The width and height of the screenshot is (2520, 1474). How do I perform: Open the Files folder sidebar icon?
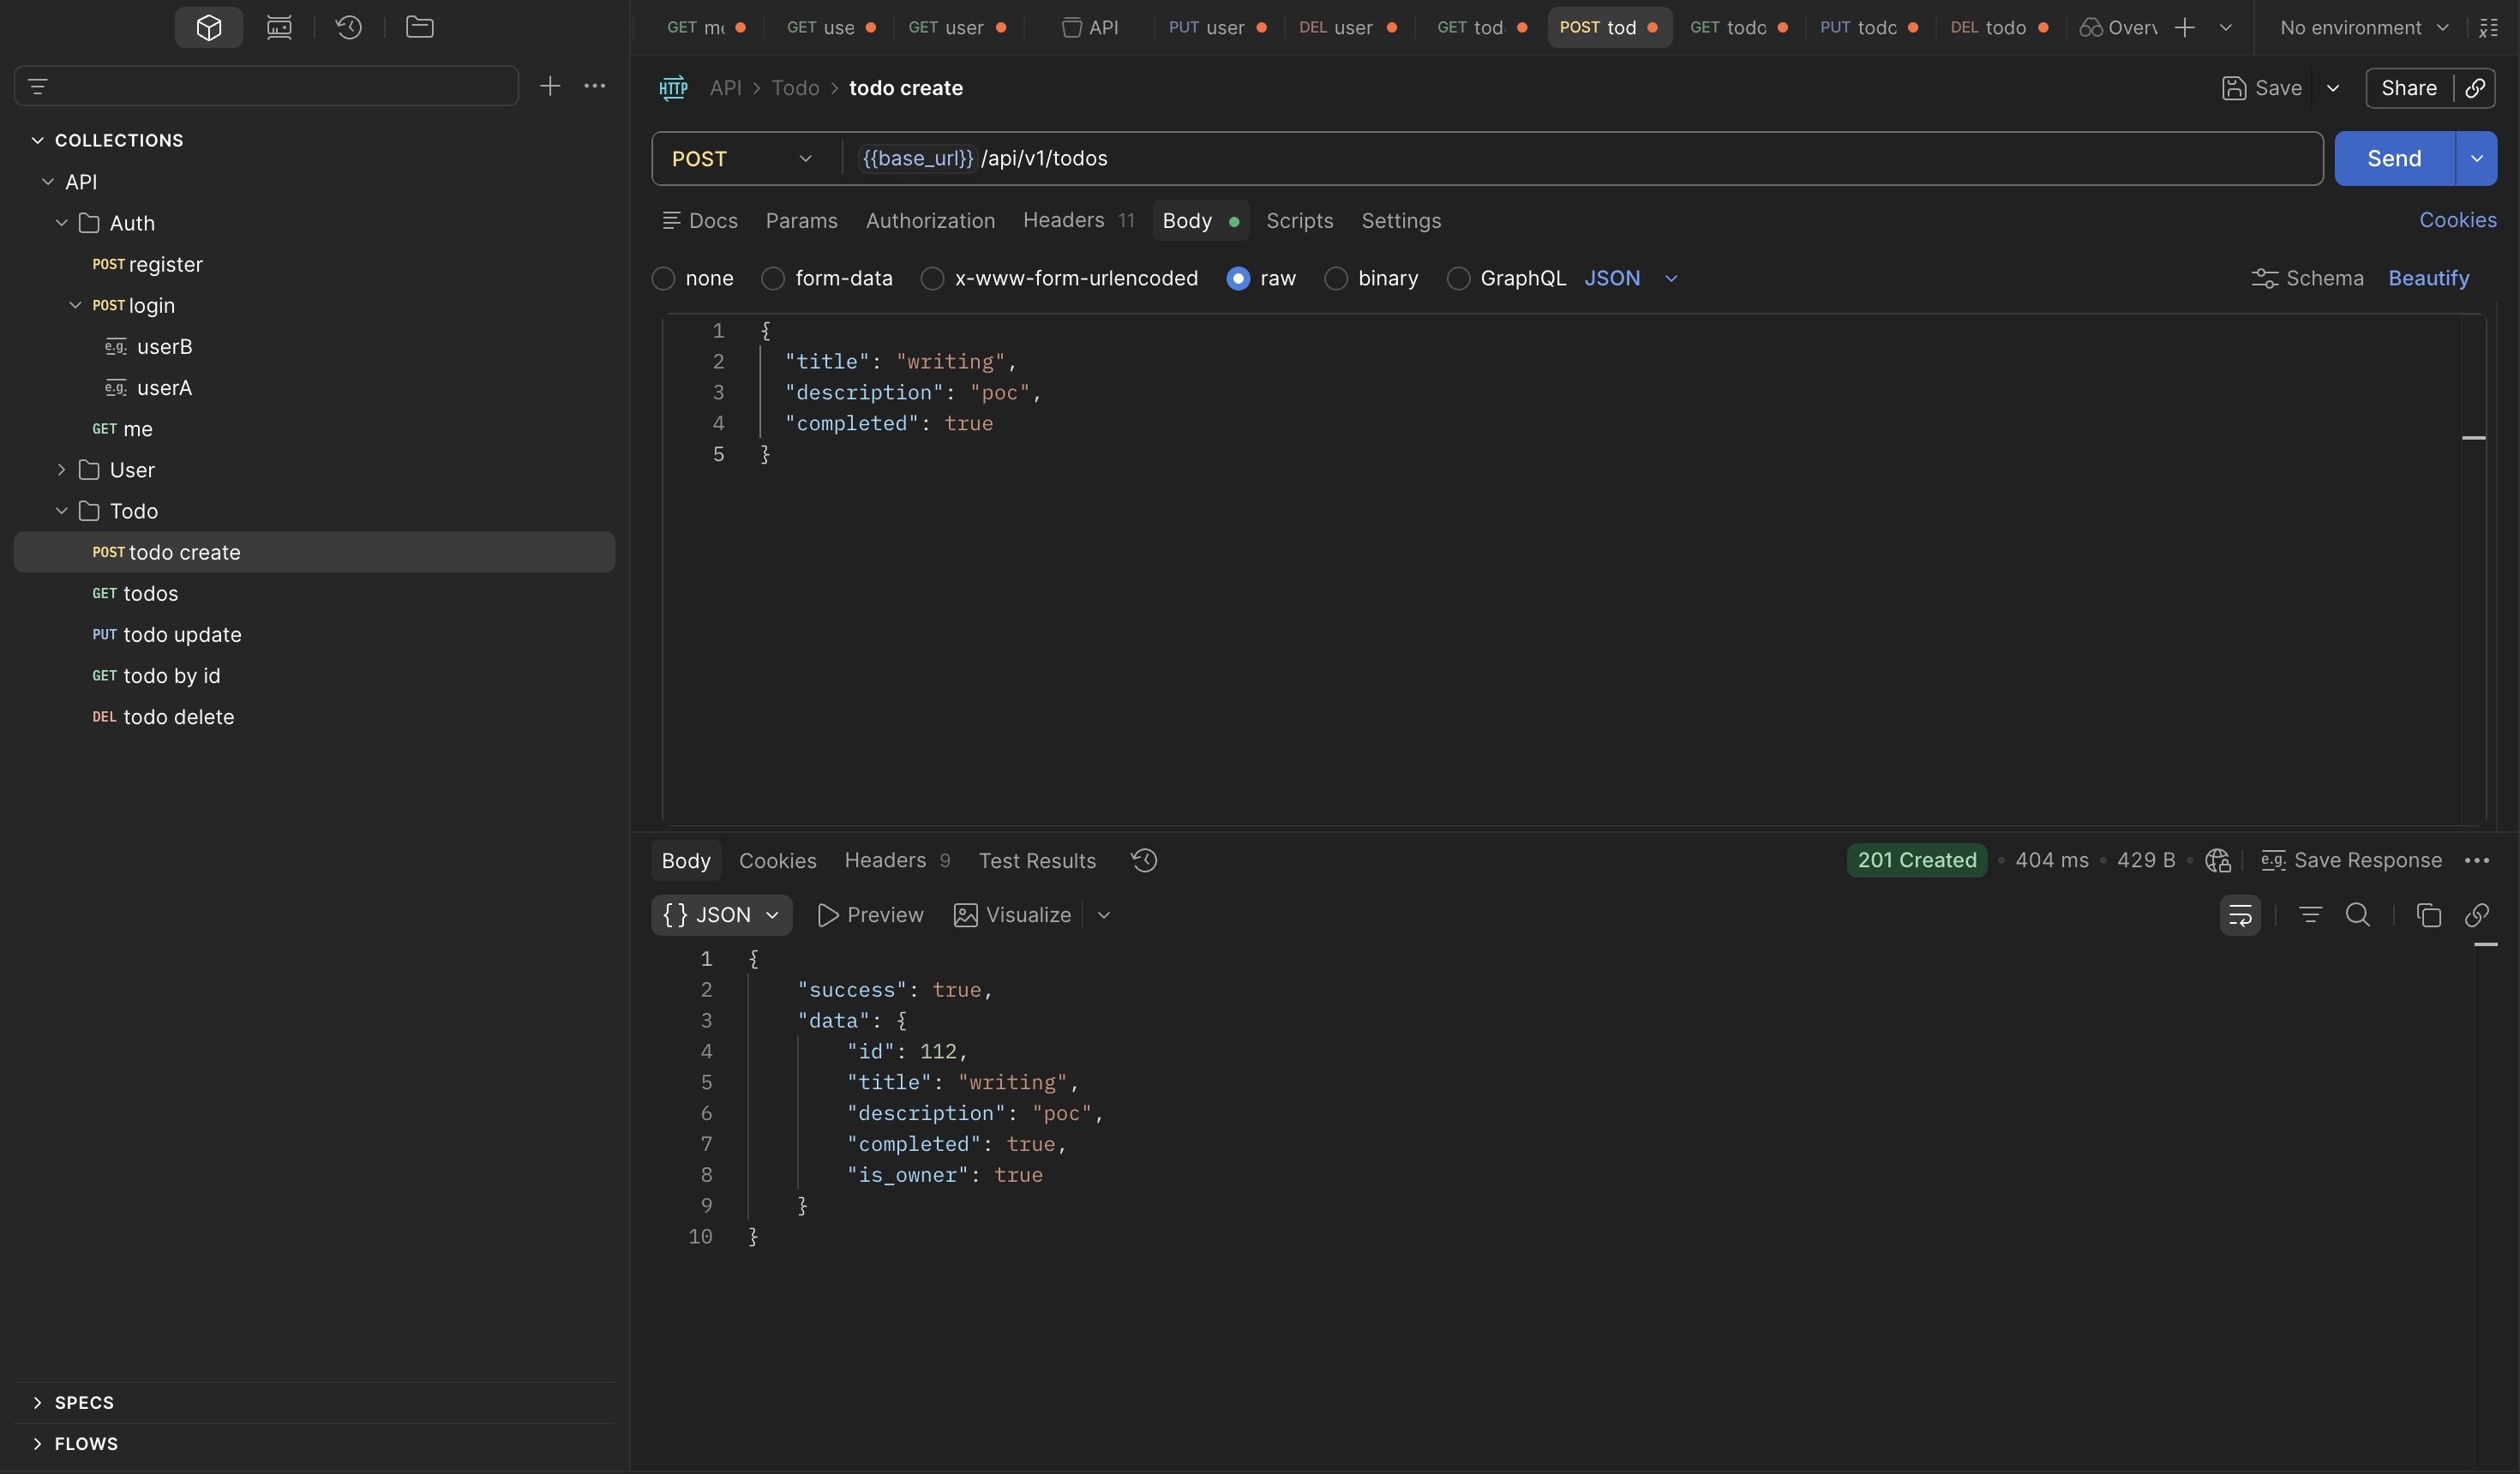coord(419,27)
